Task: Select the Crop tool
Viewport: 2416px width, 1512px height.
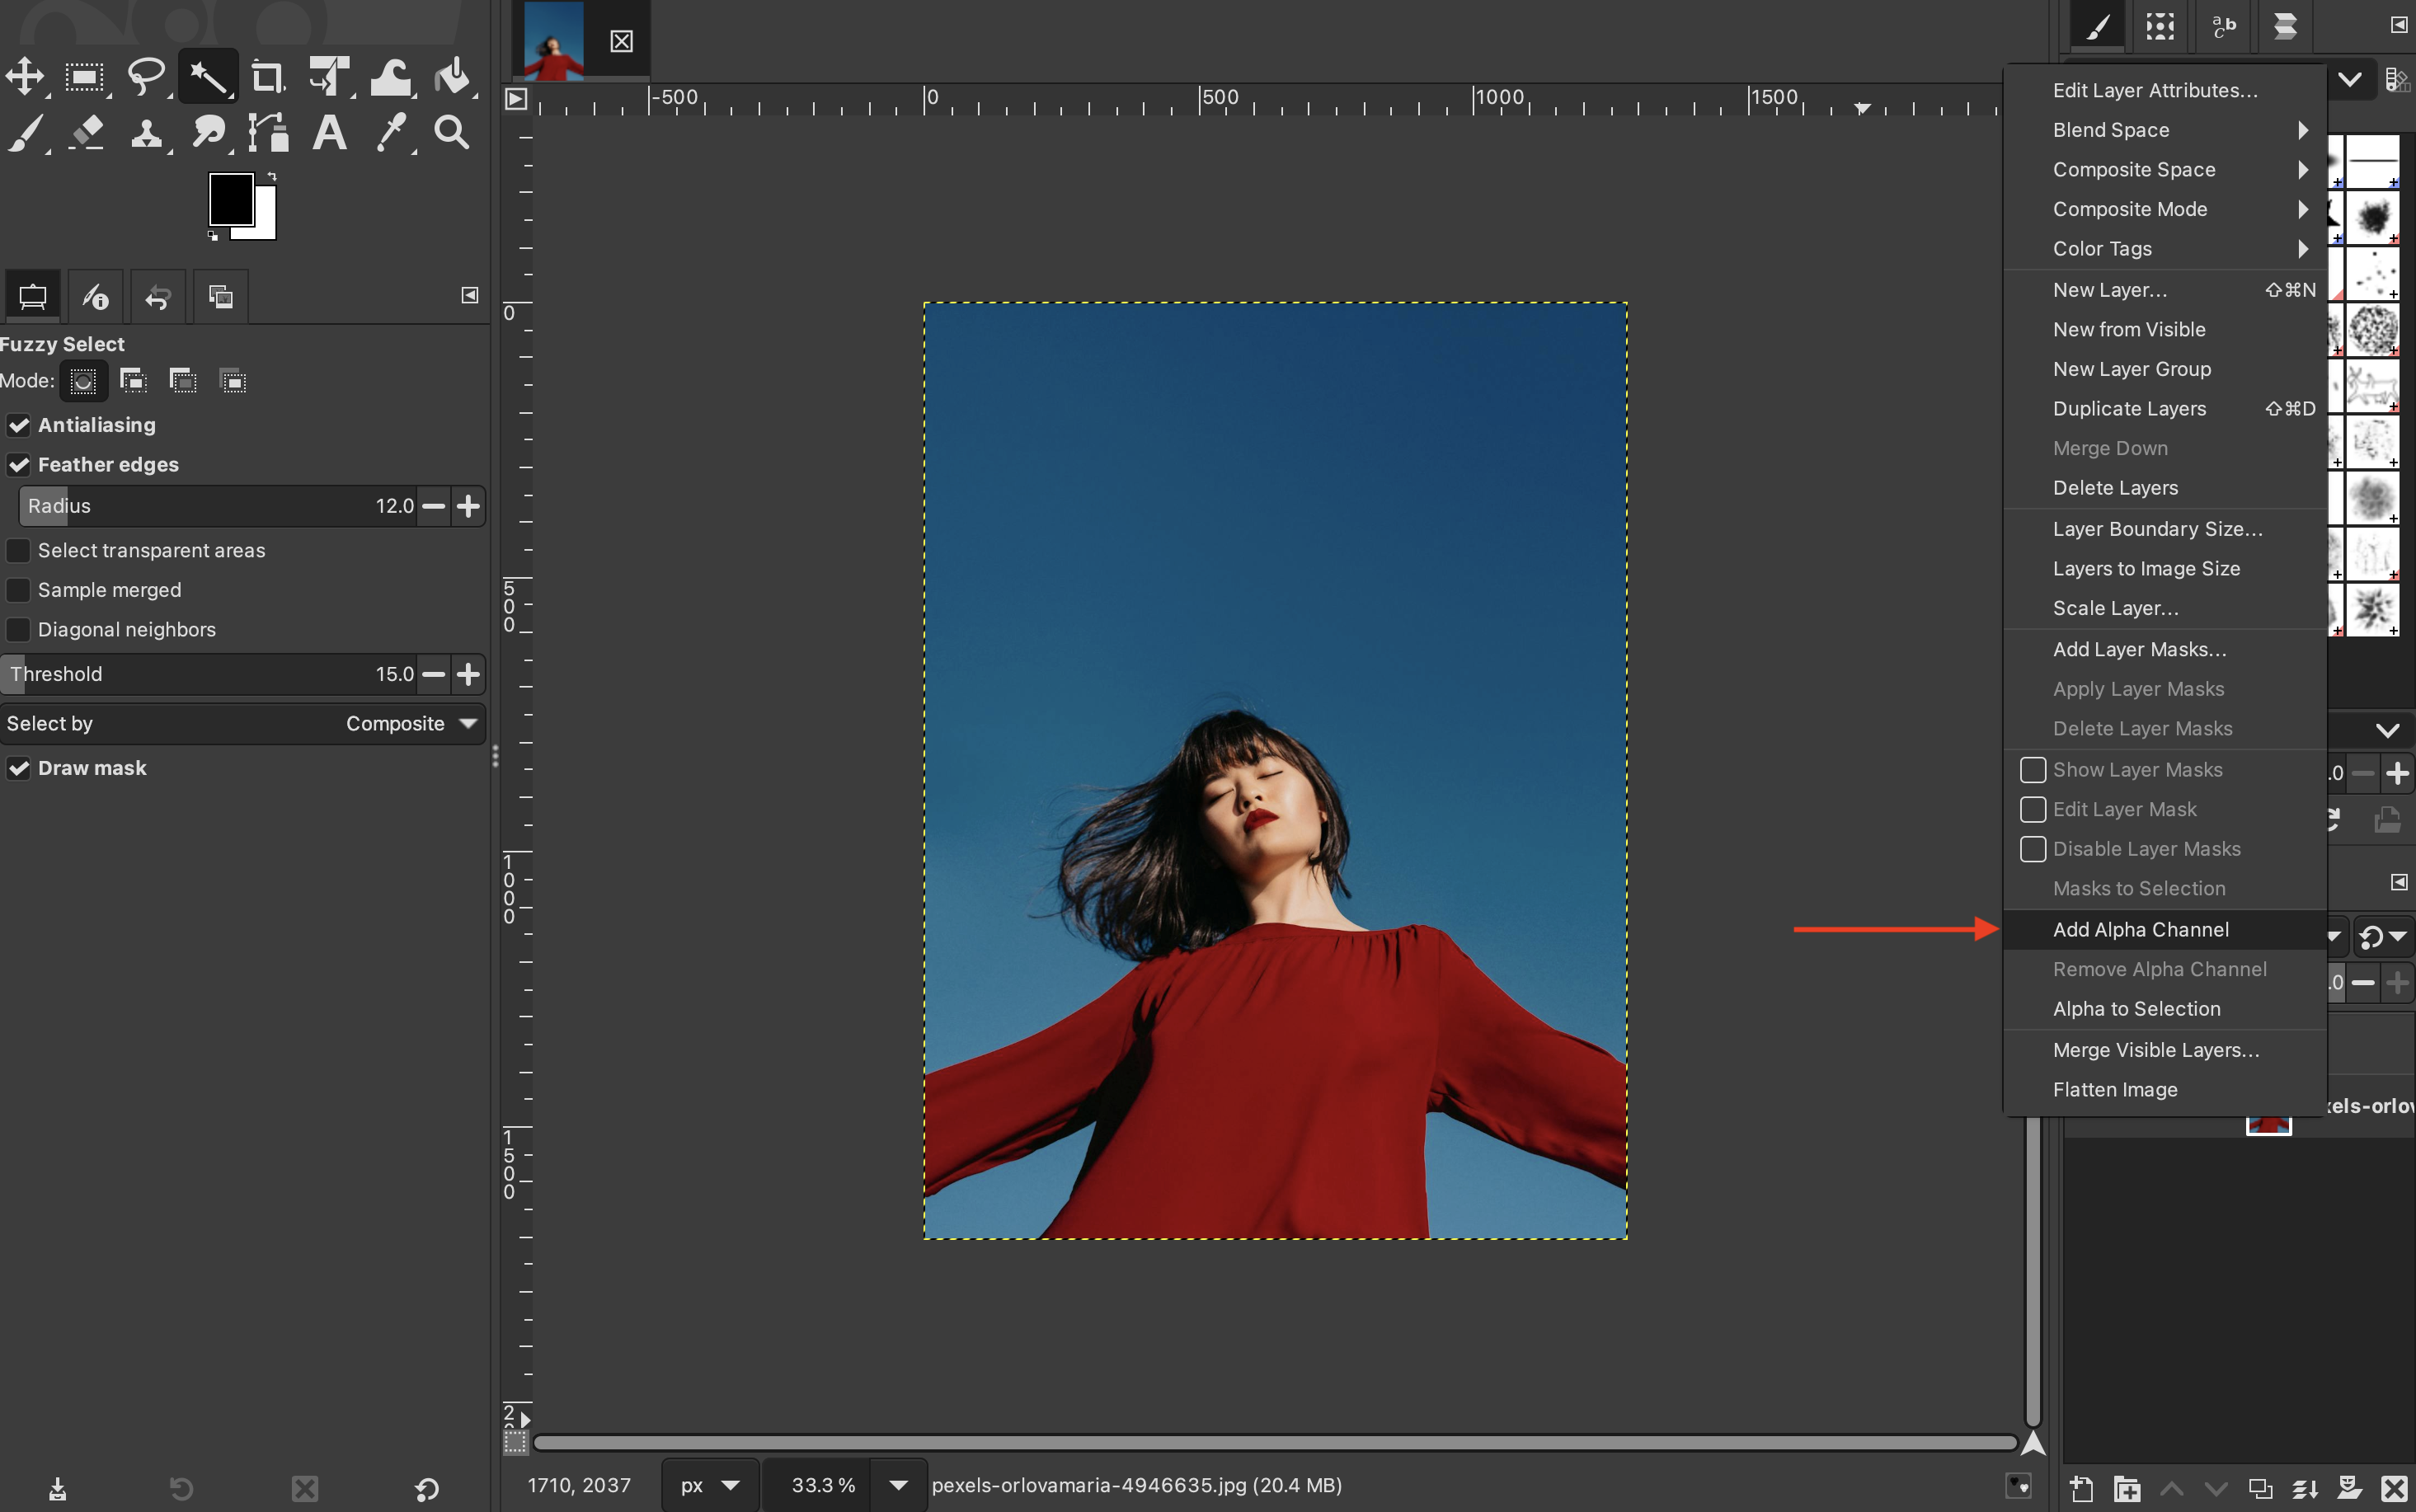Action: click(x=267, y=76)
